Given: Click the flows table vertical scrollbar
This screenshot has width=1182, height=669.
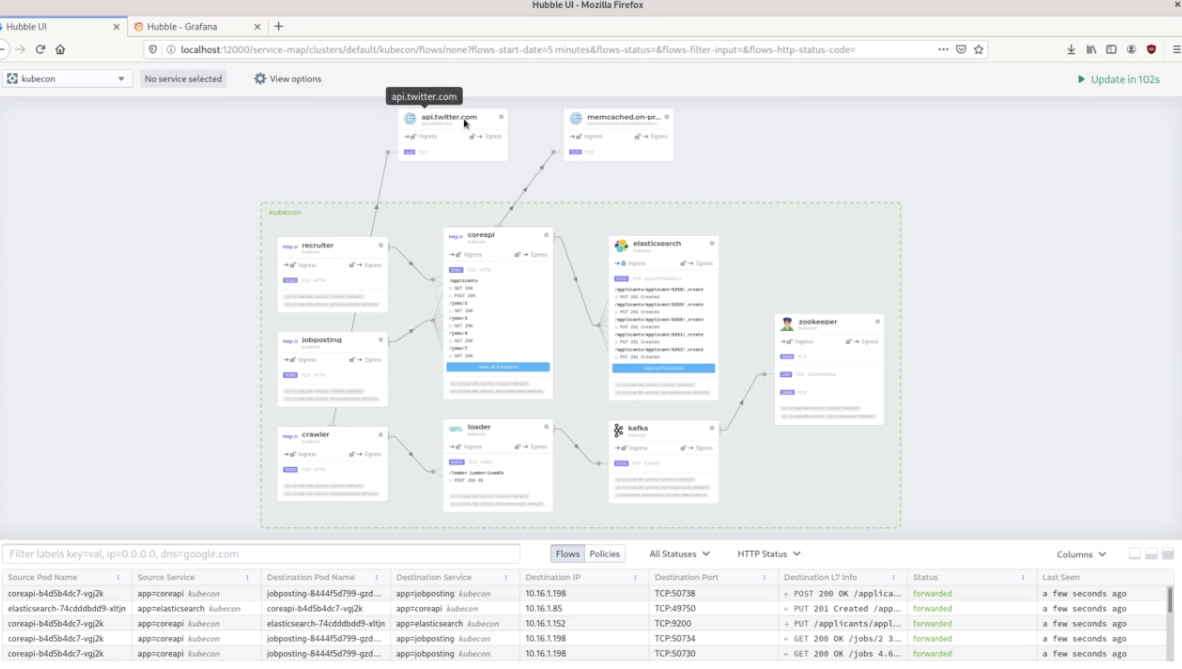Looking at the screenshot, I should tap(1169, 600).
